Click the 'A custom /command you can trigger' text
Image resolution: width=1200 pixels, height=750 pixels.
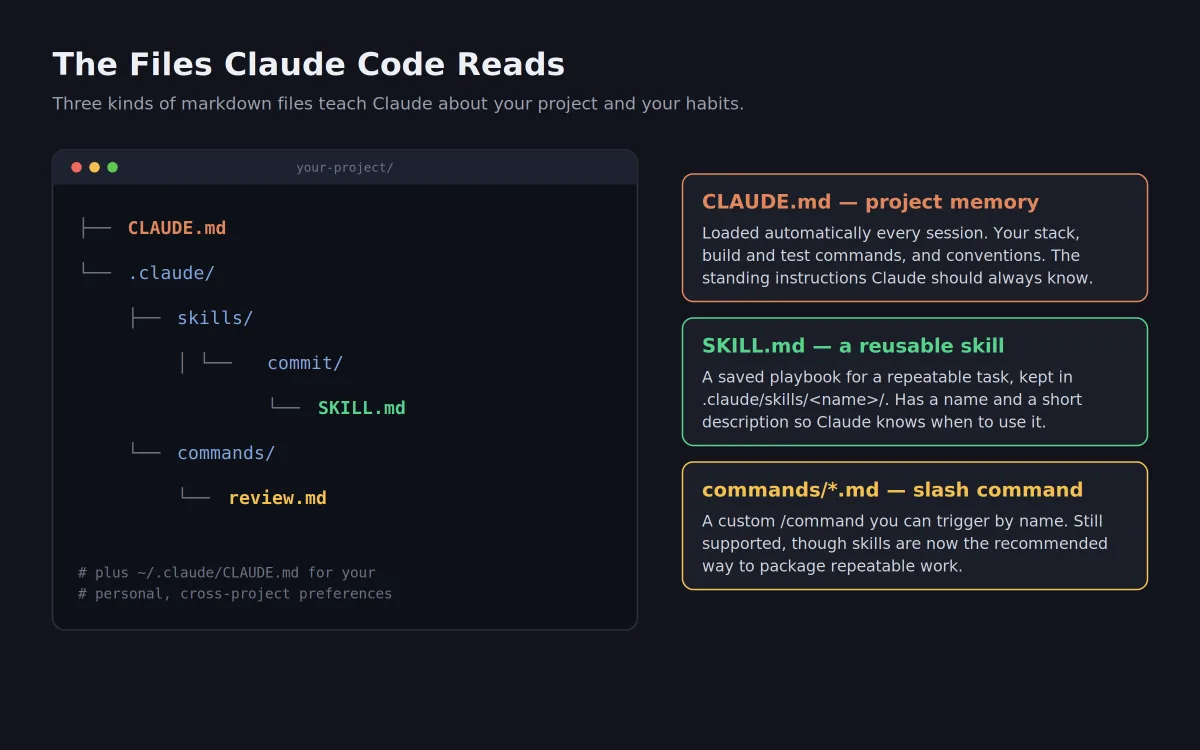[x=905, y=544]
